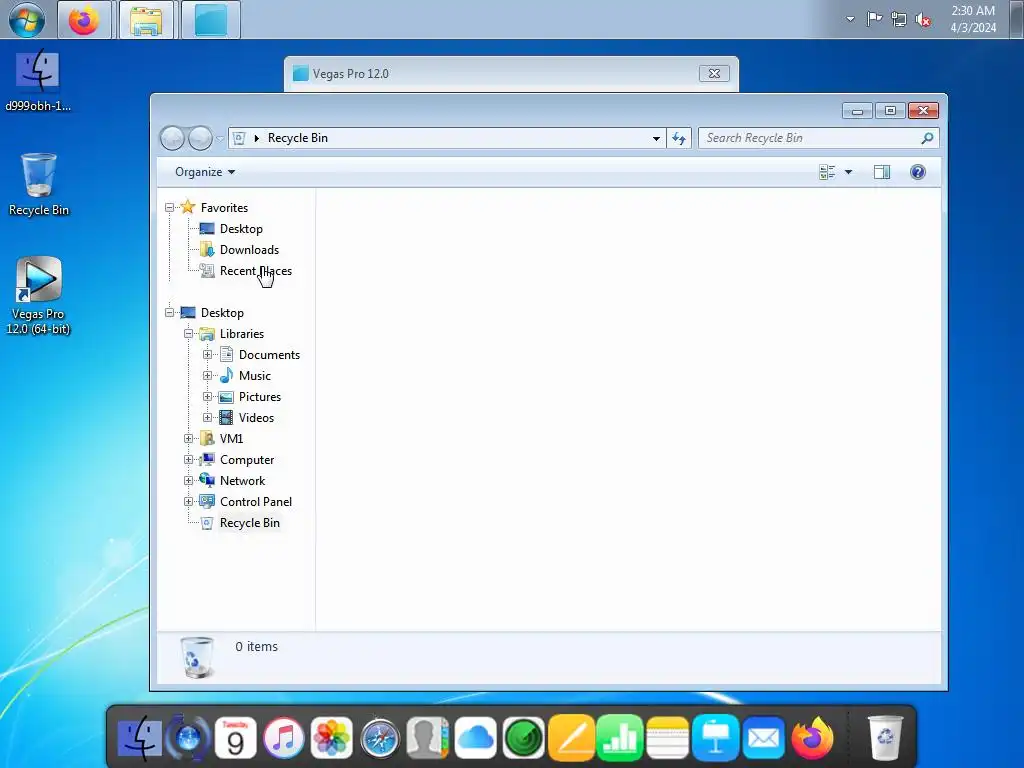The width and height of the screenshot is (1024, 768).
Task: Show the clock reading 2:30 AM
Action: coord(973,19)
